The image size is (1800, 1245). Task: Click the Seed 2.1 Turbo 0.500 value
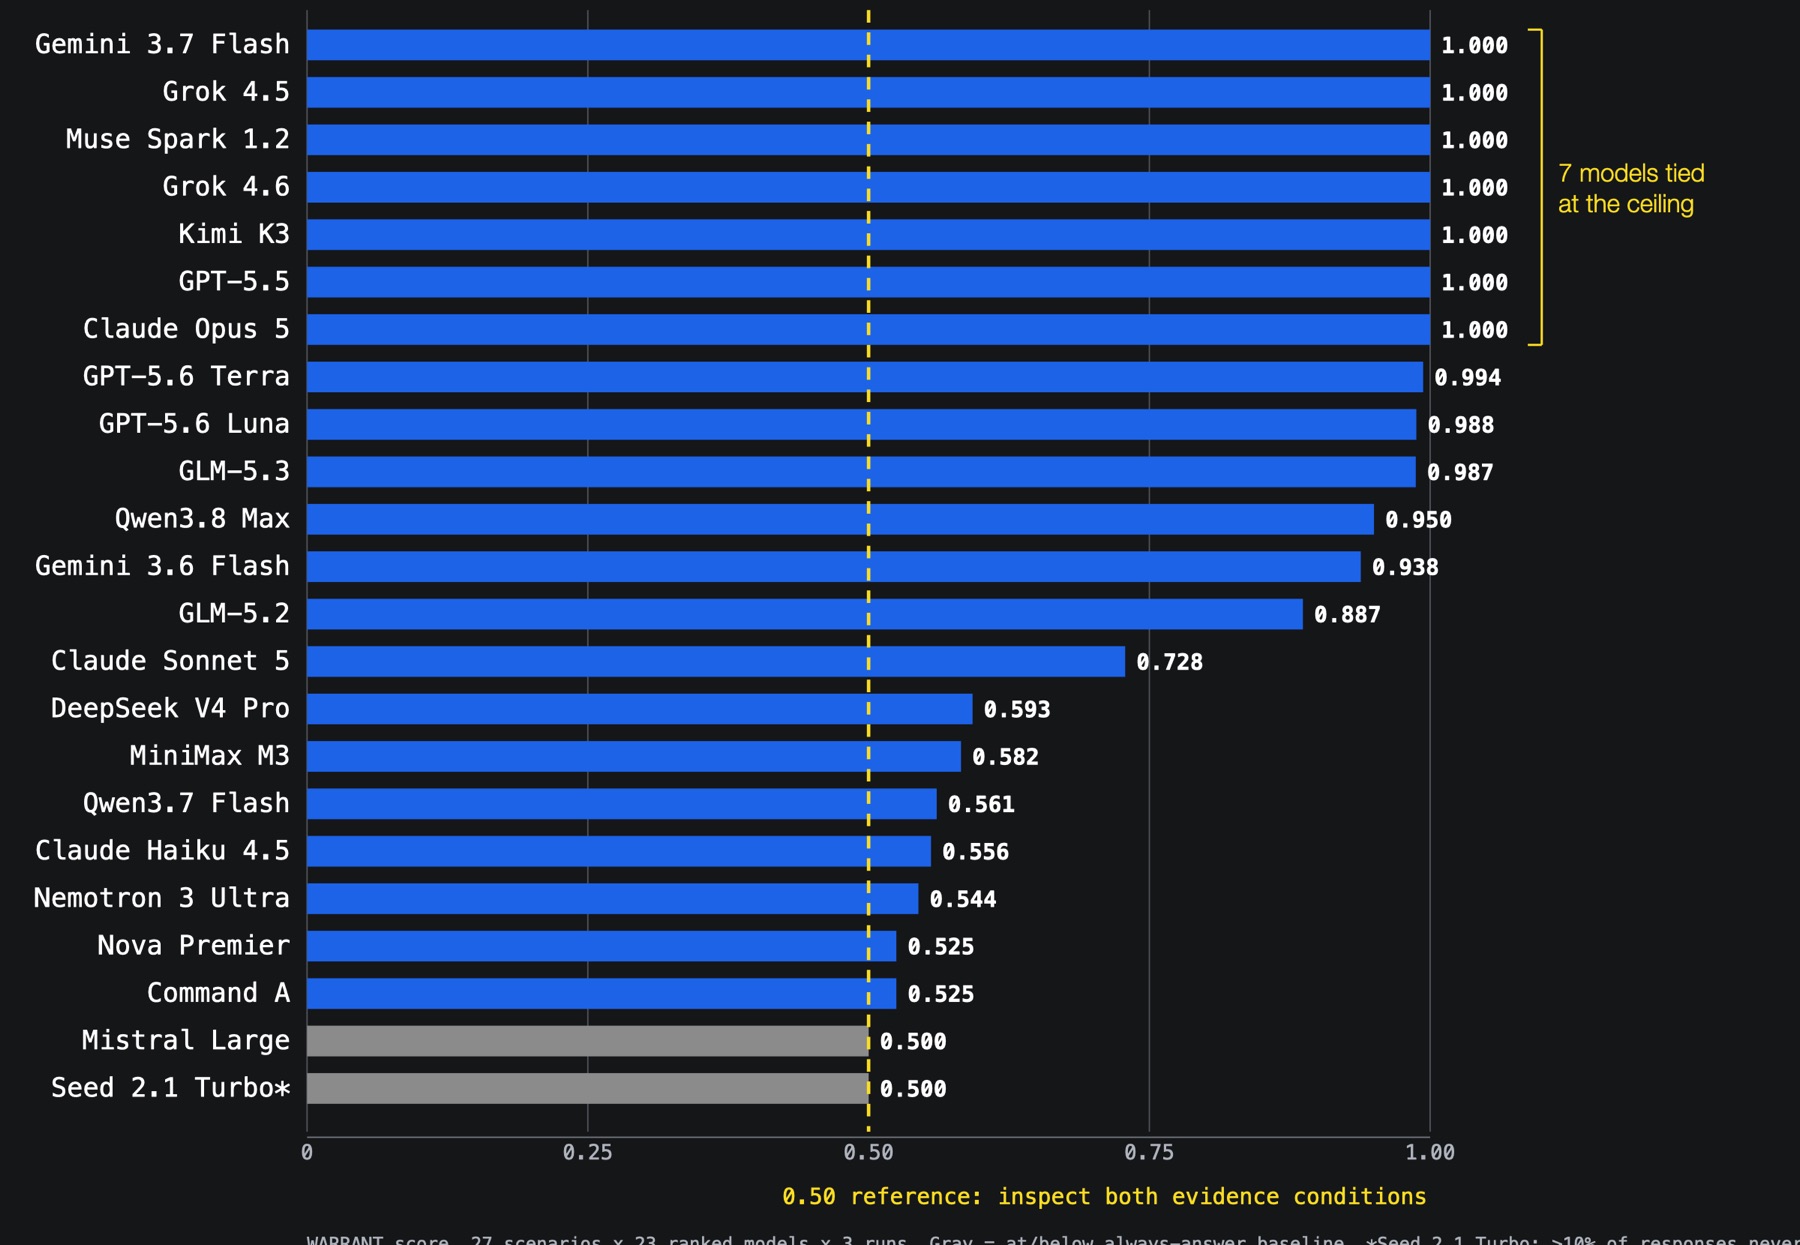(x=913, y=1089)
